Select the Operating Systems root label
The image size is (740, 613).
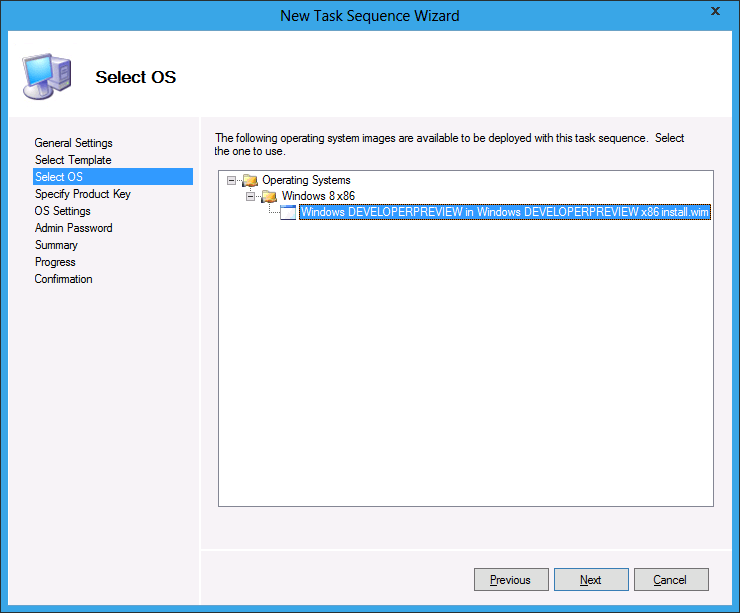(306, 180)
